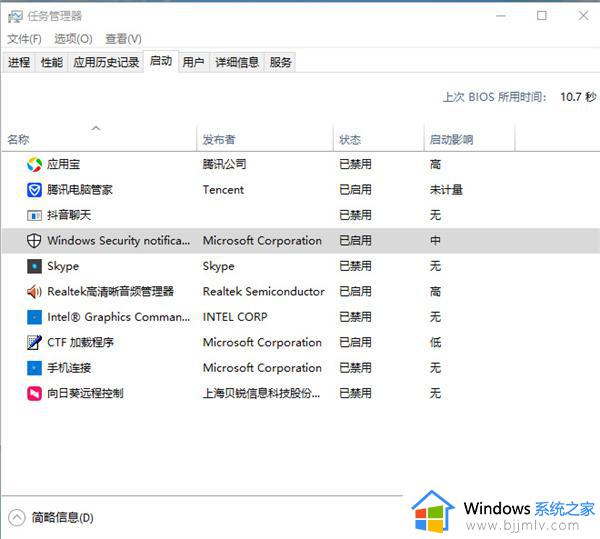
Task: Click the 高 impact in Realtek row
Action: 435,292
